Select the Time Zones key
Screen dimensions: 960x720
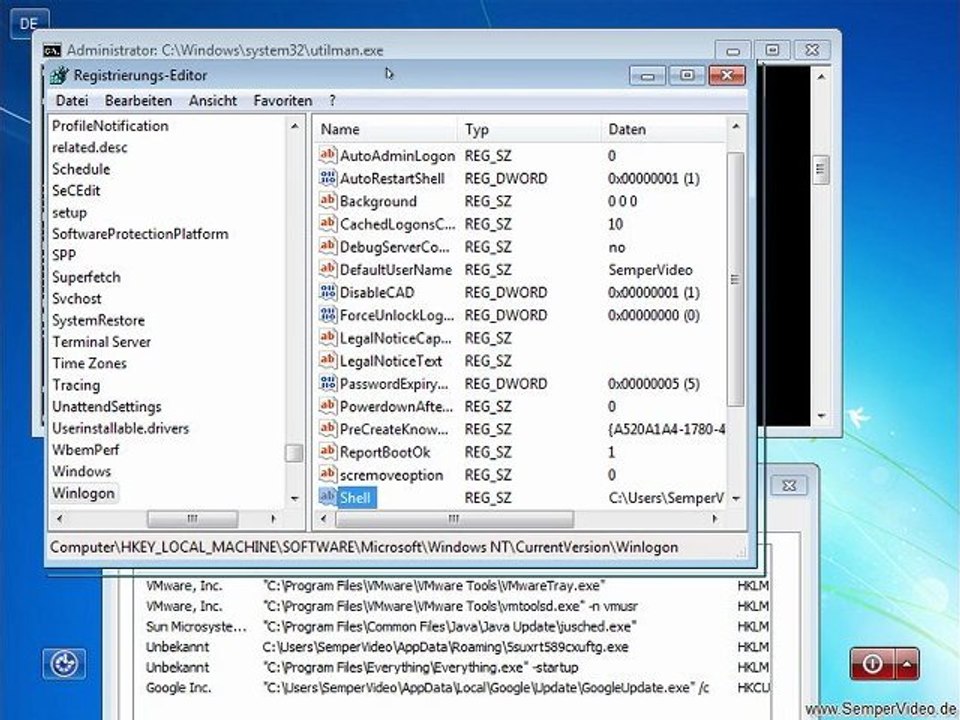89,363
